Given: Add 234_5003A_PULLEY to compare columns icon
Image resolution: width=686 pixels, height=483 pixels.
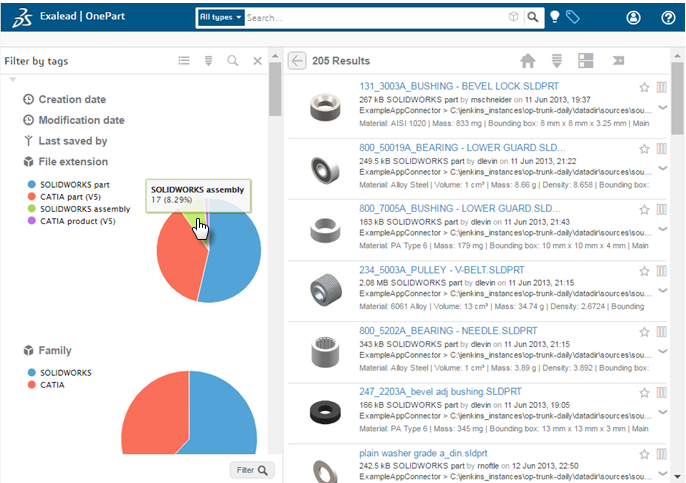Looking at the screenshot, I should pyautogui.click(x=662, y=270).
